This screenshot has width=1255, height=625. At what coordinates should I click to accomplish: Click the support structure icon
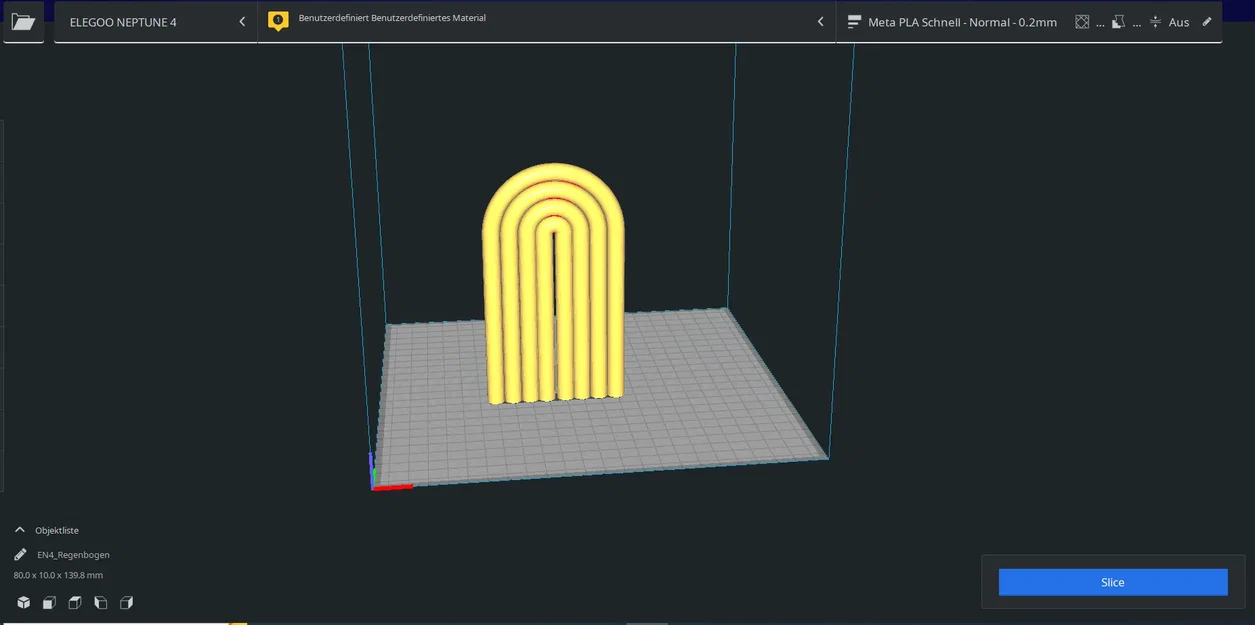pyautogui.click(x=1118, y=22)
